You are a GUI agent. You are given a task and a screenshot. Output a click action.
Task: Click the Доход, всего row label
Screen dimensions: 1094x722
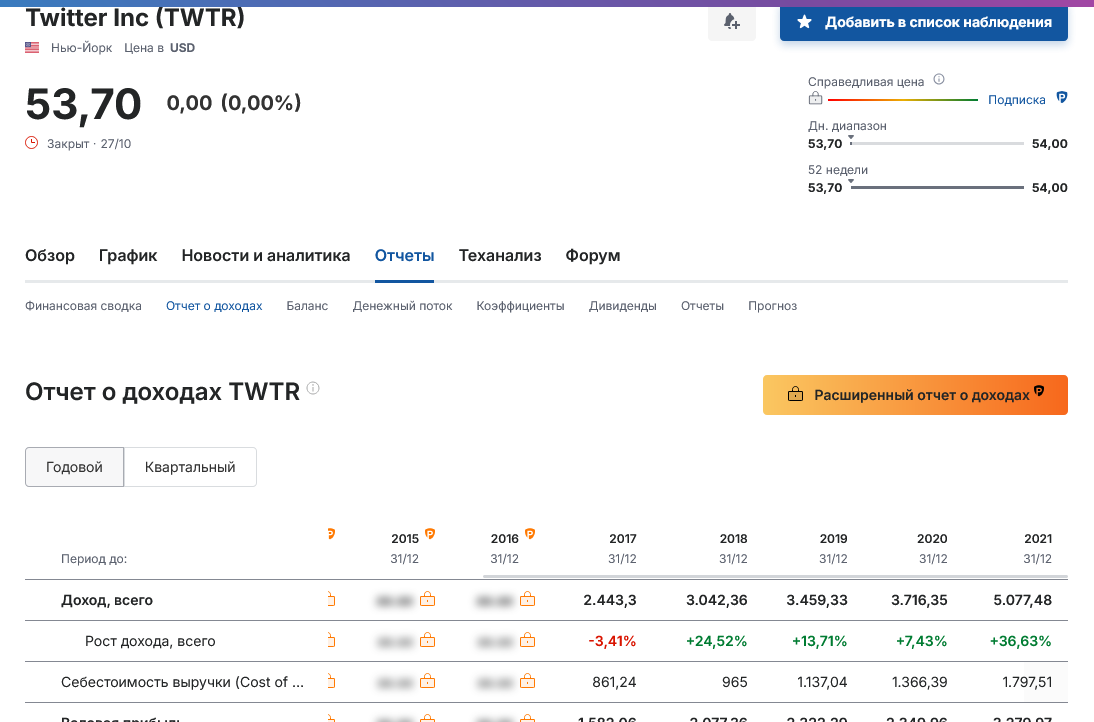(107, 600)
